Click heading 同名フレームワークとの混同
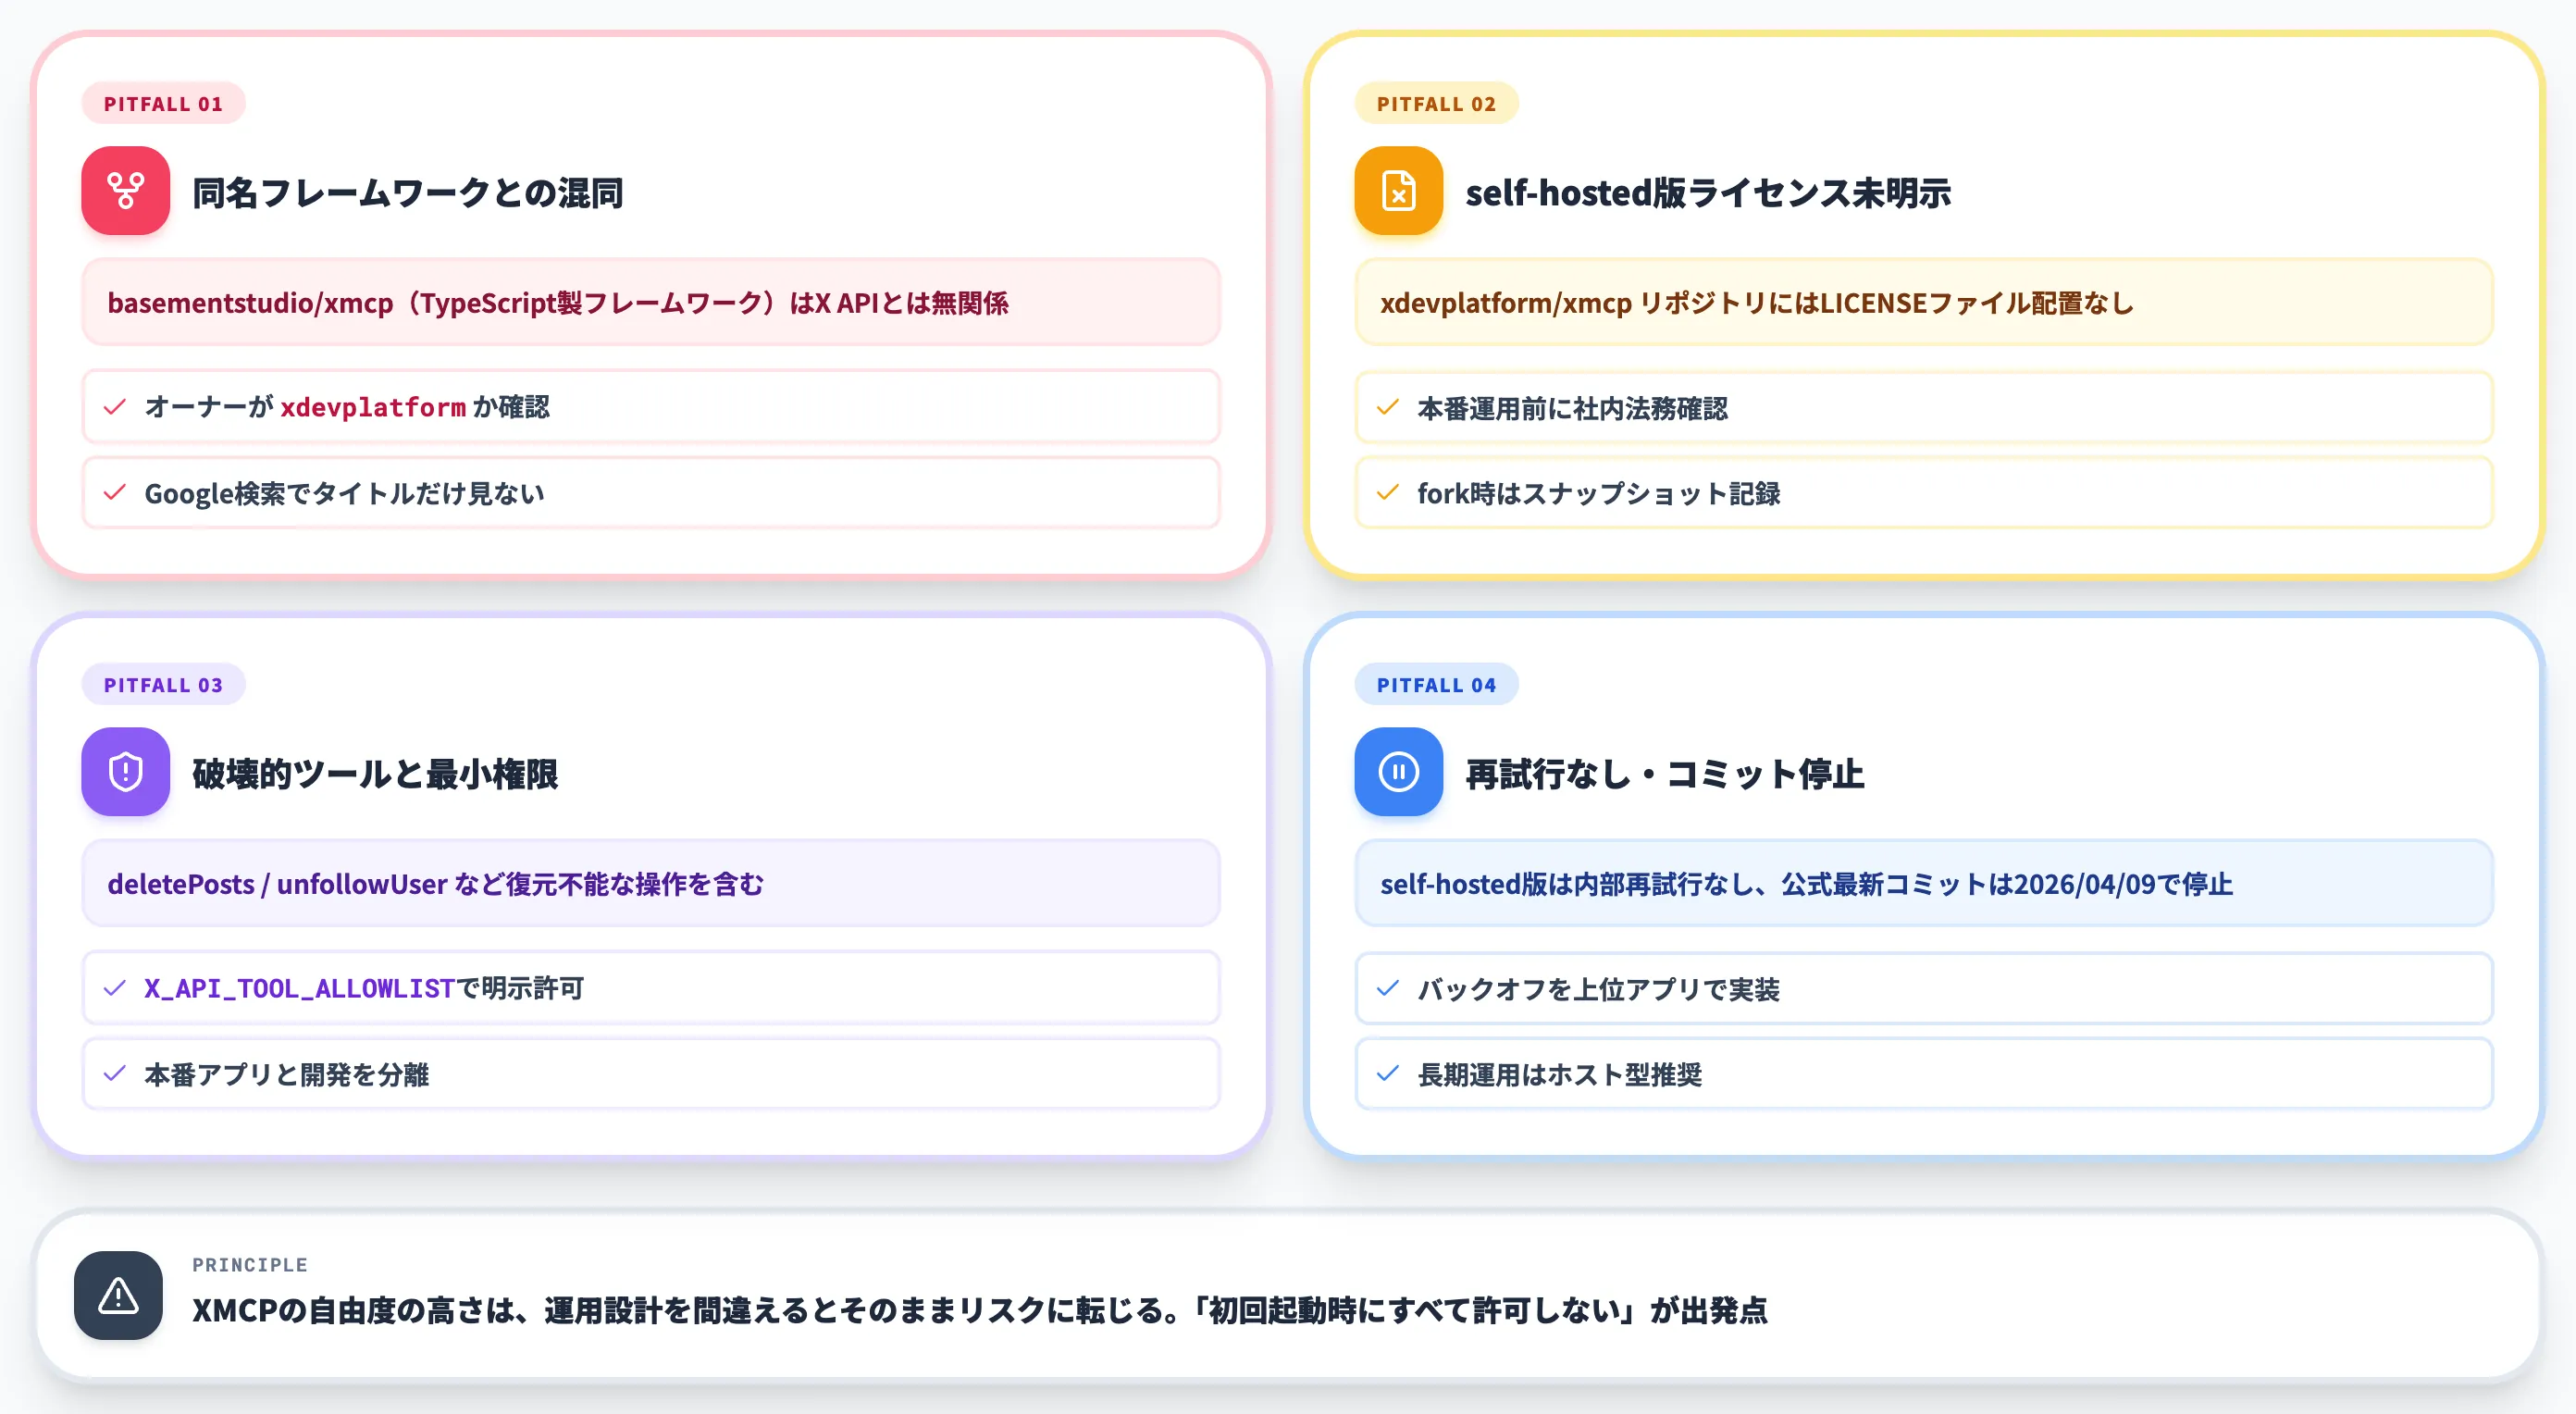The height and width of the screenshot is (1414, 2576). click(x=408, y=192)
